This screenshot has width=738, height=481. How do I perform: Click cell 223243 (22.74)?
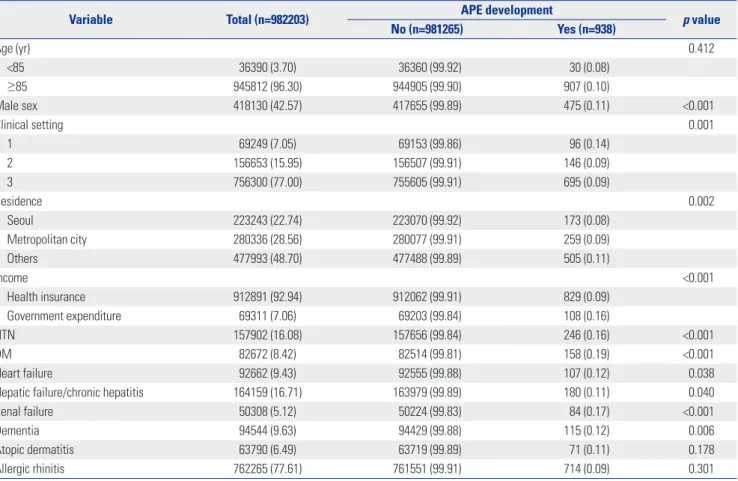267,221
